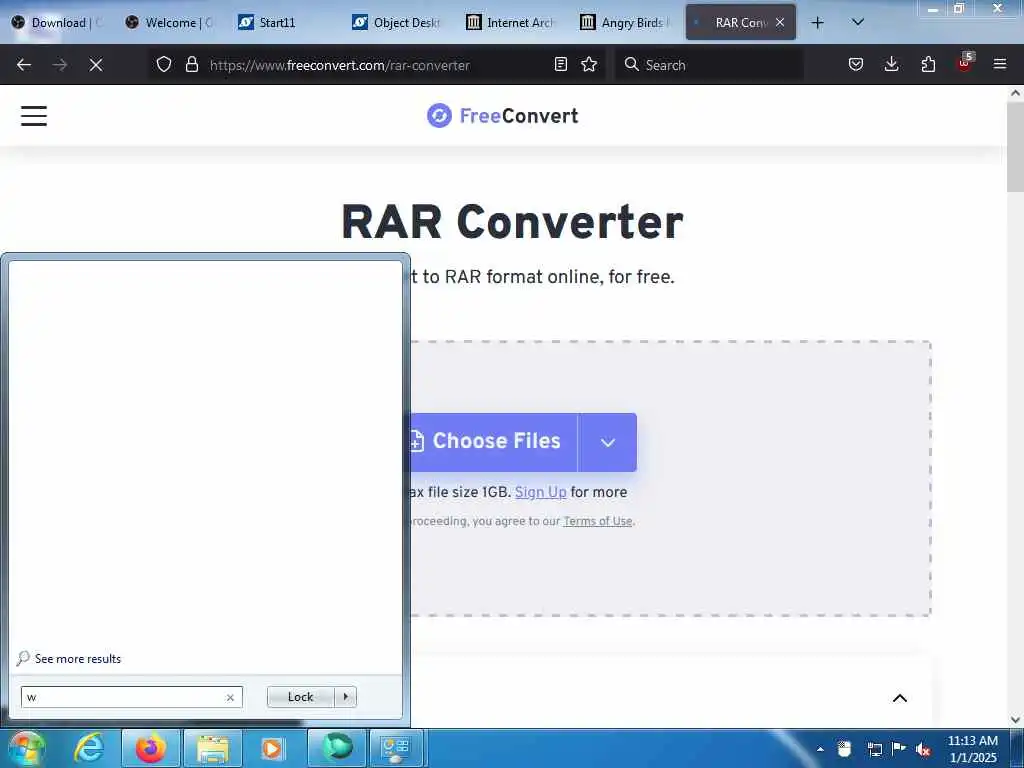Image resolution: width=1024 pixels, height=768 pixels.
Task: Open the clock showing 11:13 AM
Action: (972, 749)
